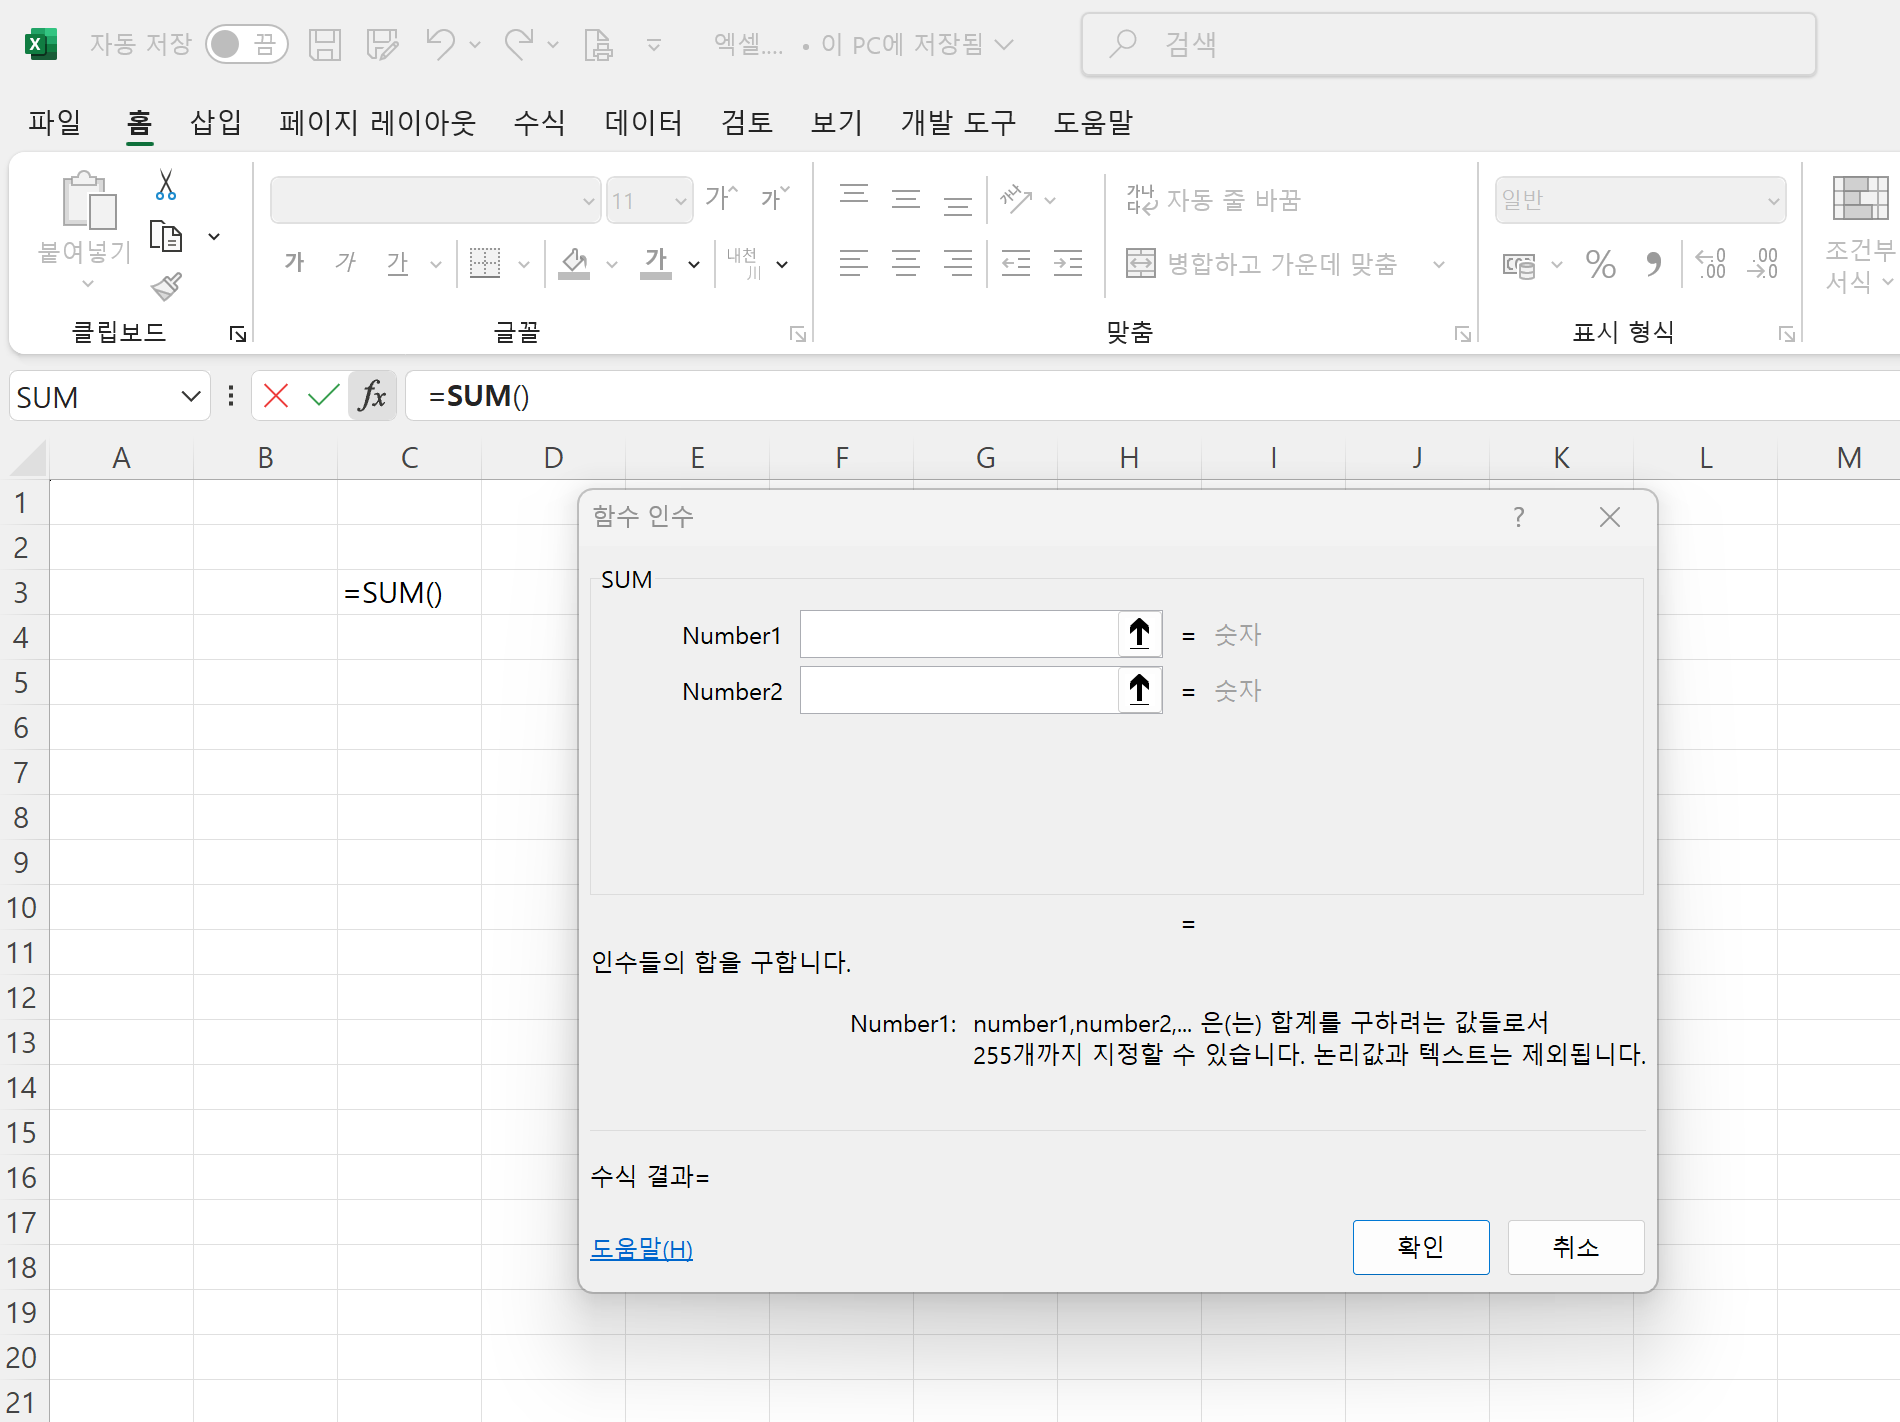The image size is (1900, 1422).
Task: Switch to 페이지 레이아웃 tab
Action: pos(377,122)
